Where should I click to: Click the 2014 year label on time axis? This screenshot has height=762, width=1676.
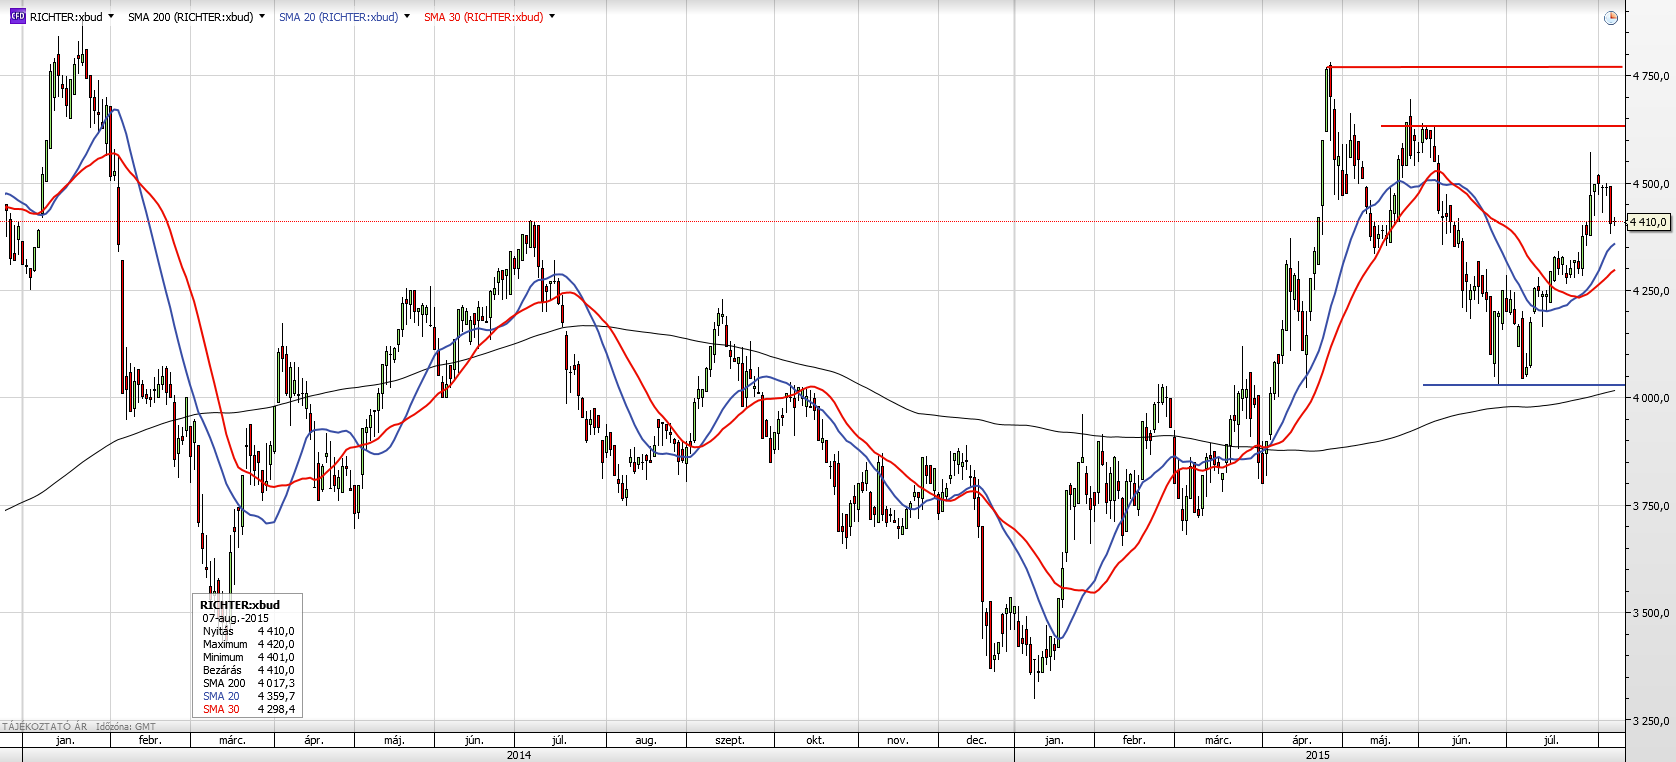coord(519,755)
